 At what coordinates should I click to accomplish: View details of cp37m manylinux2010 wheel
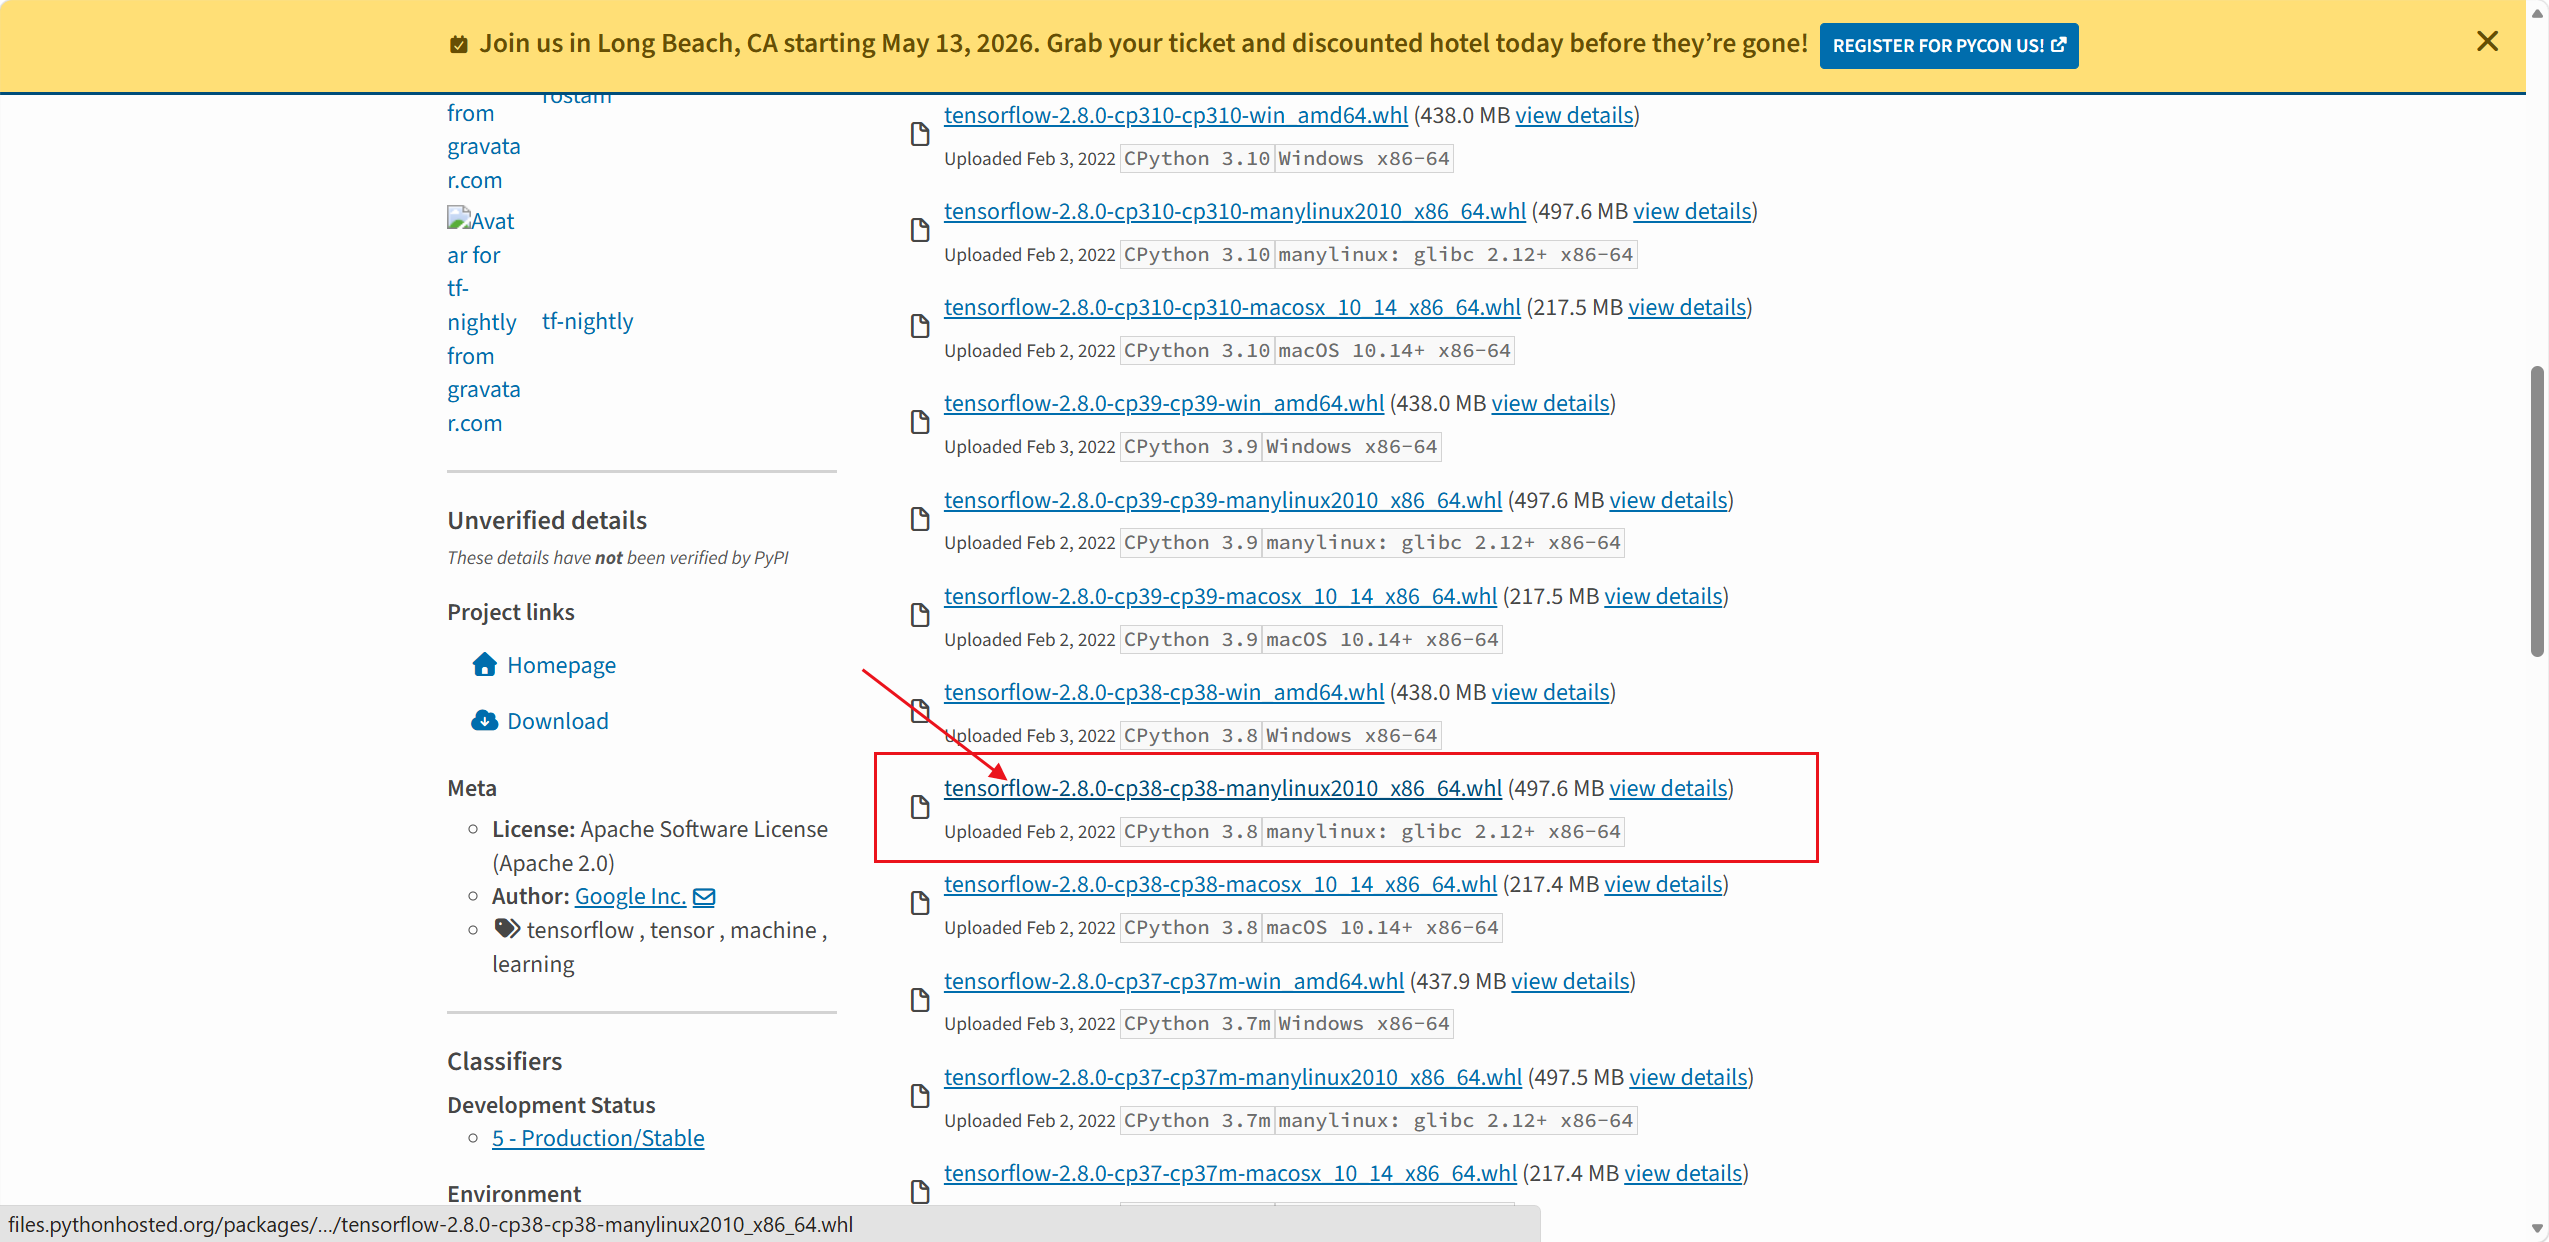click(x=1688, y=1077)
